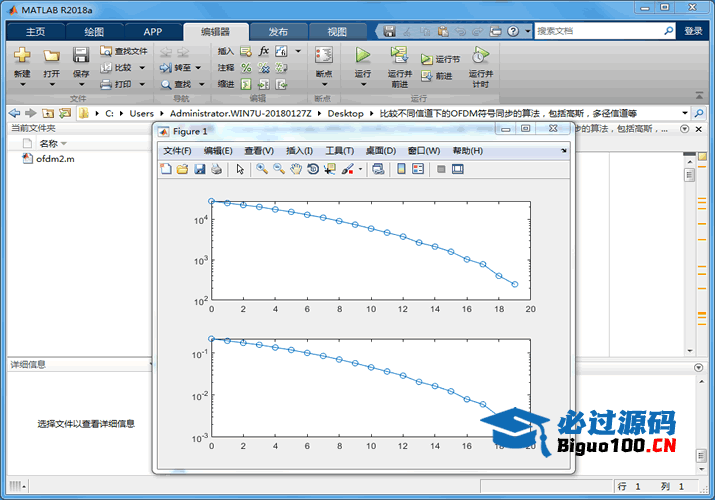Open Figure 1 Help (帮助) menu
Viewport: 715px width, 500px height.
(467, 151)
